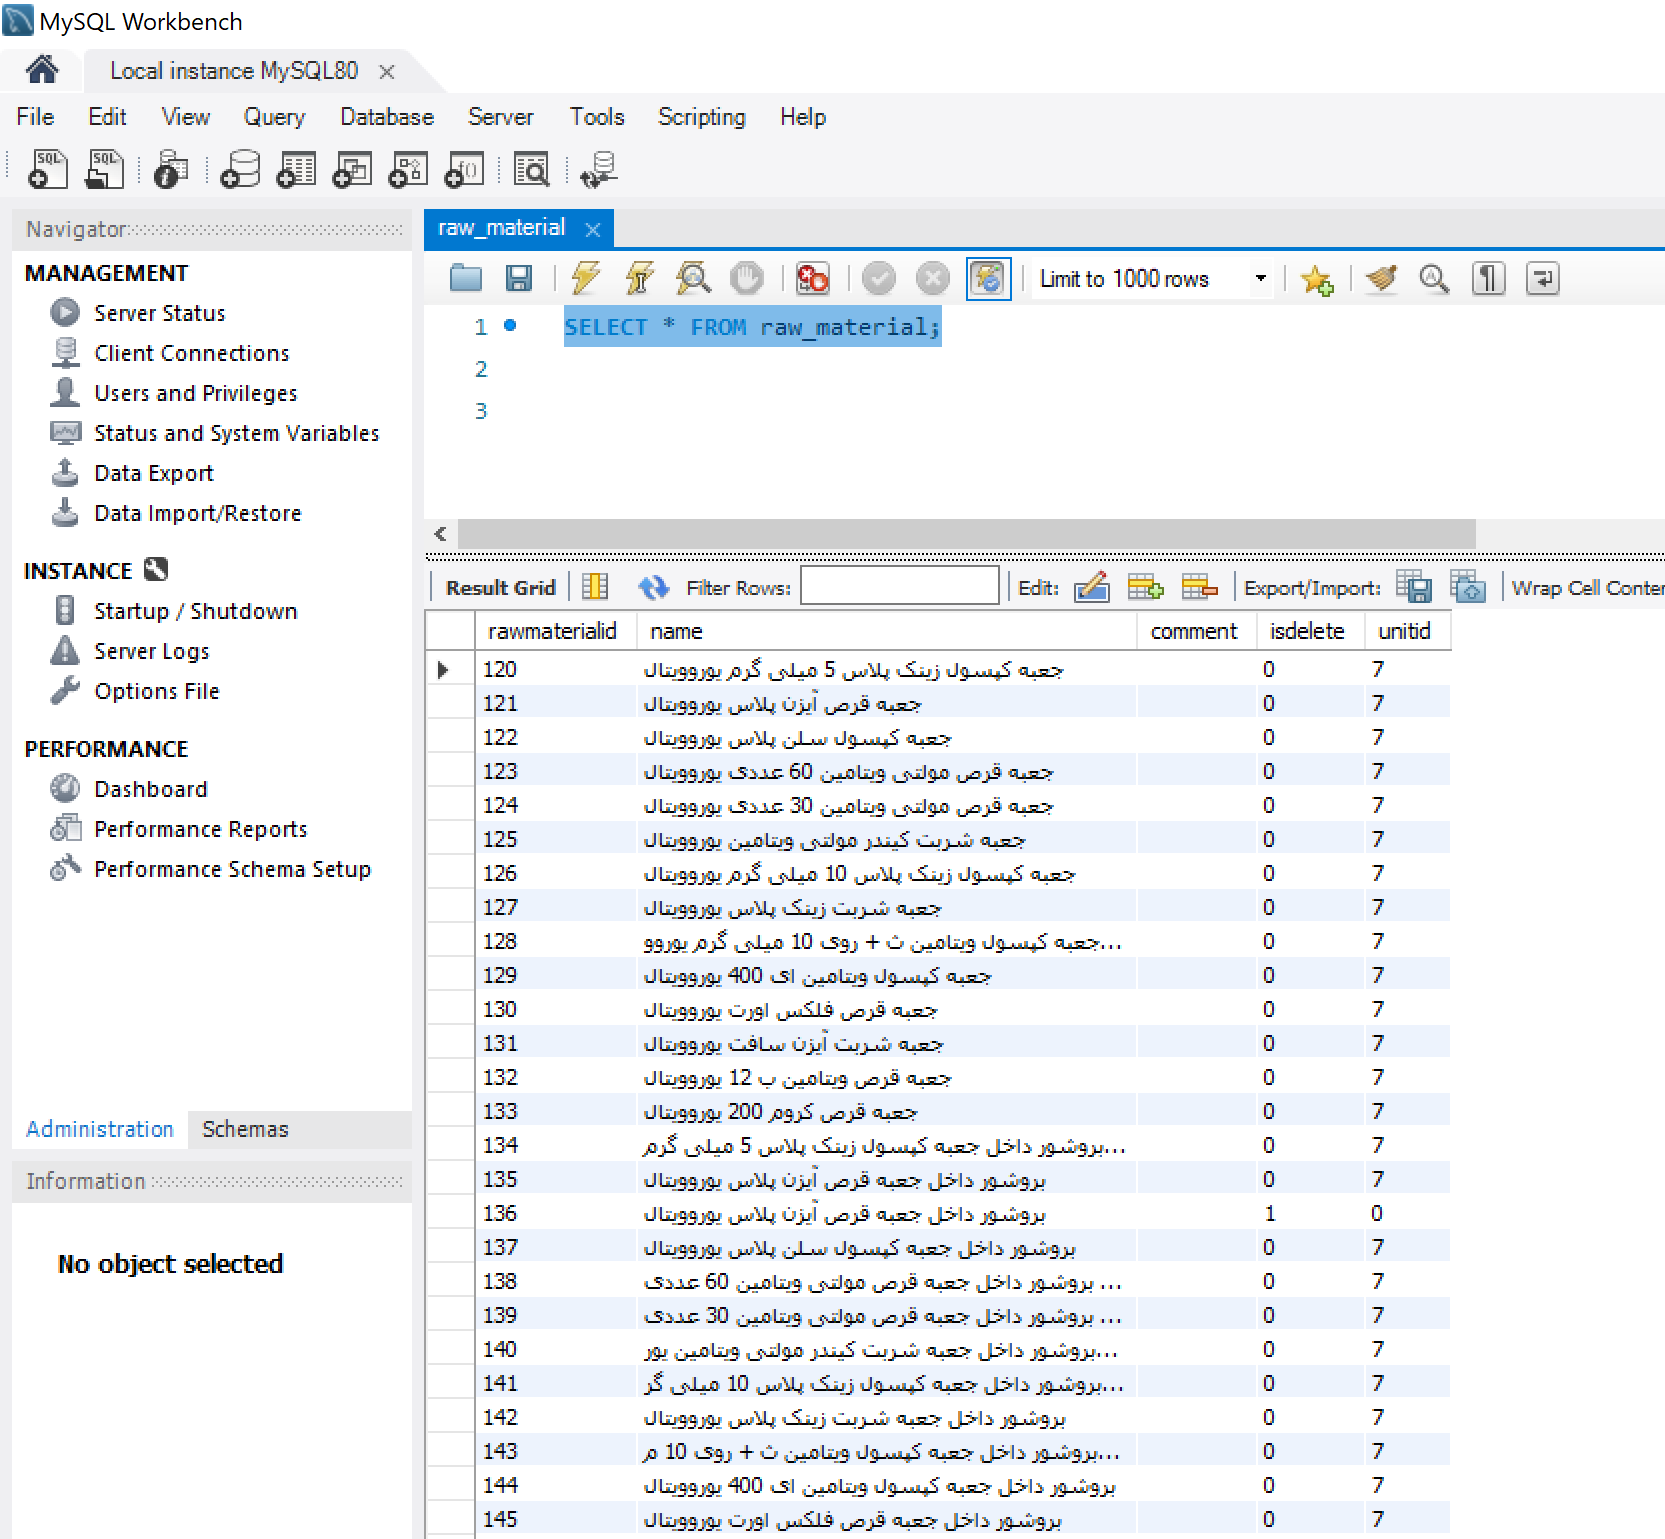The width and height of the screenshot is (1665, 1539).
Task: Create a new table icon
Action: [x=296, y=169]
